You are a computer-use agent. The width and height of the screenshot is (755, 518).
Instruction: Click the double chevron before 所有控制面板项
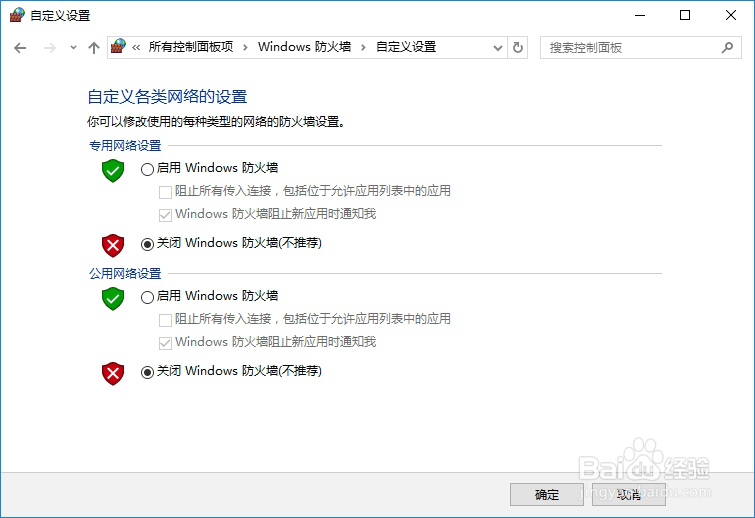(x=136, y=47)
